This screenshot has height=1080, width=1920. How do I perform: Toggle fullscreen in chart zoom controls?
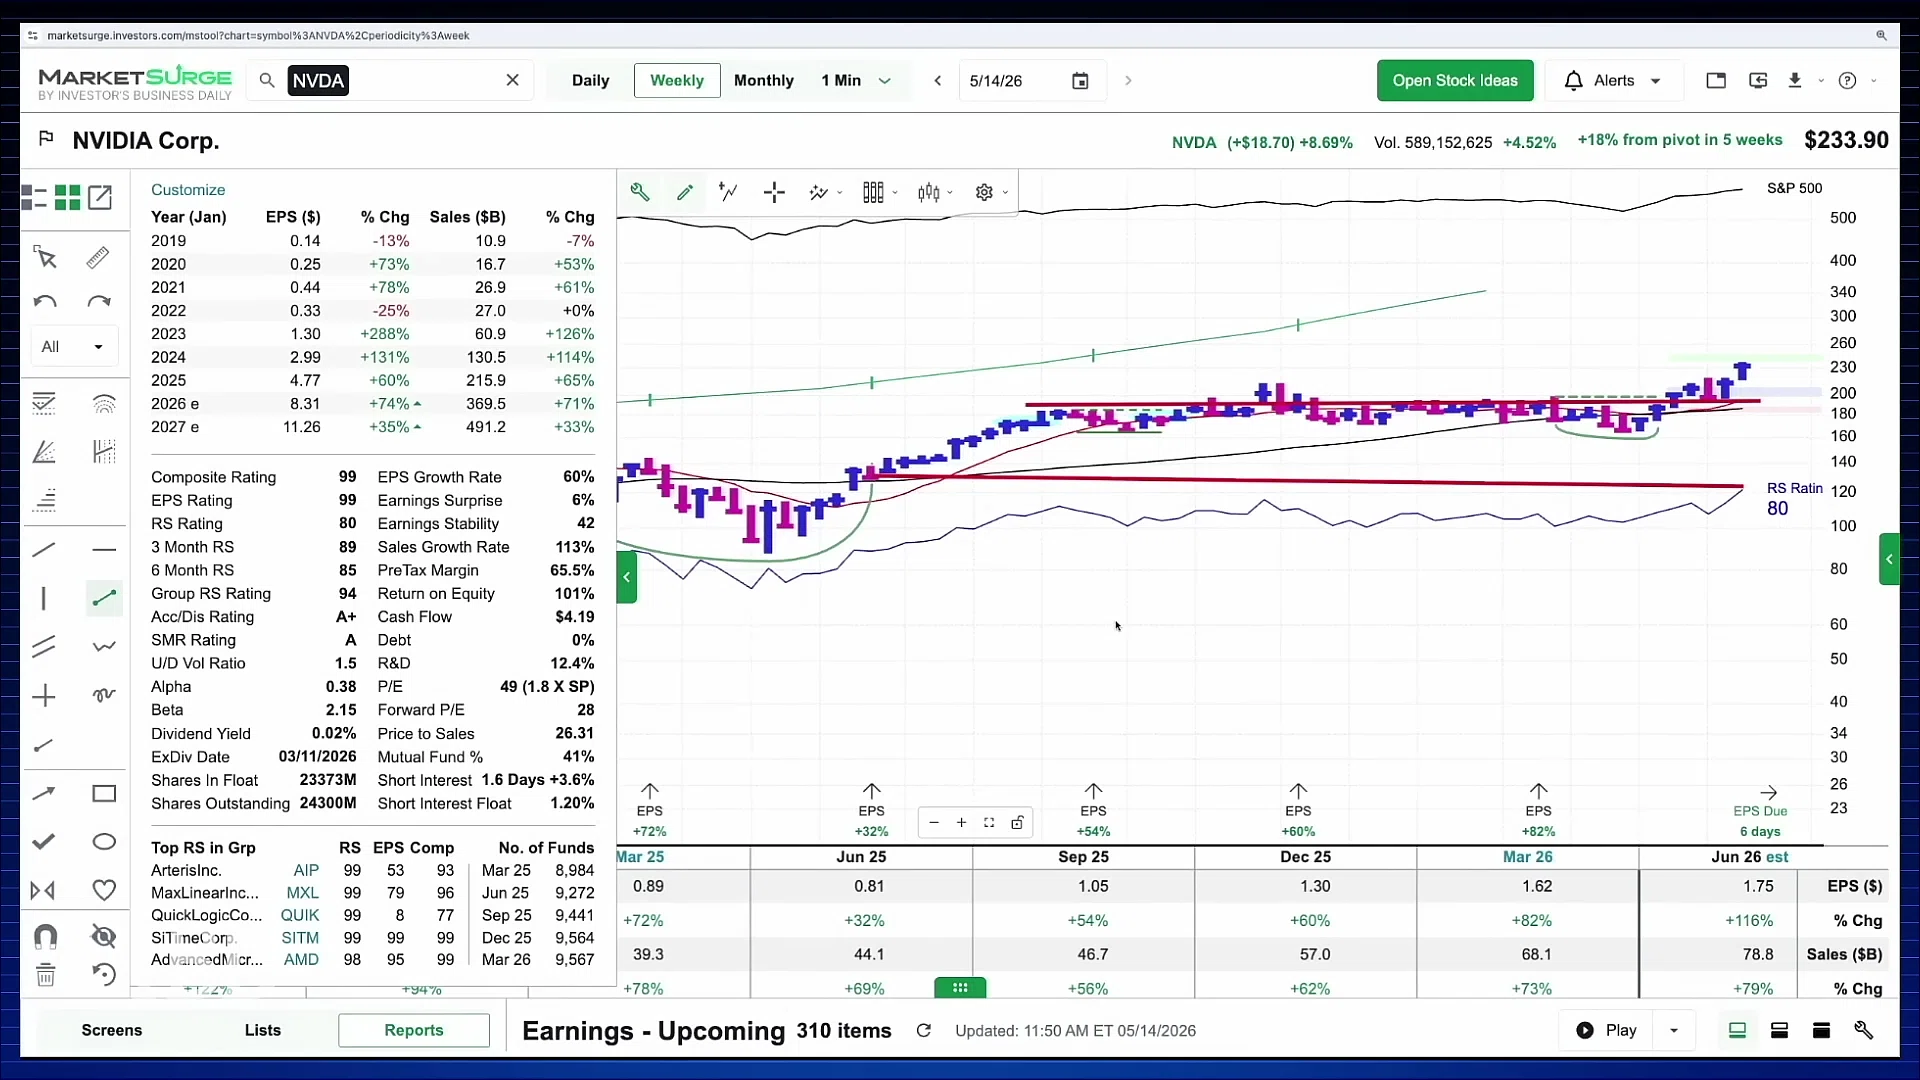[989, 822]
